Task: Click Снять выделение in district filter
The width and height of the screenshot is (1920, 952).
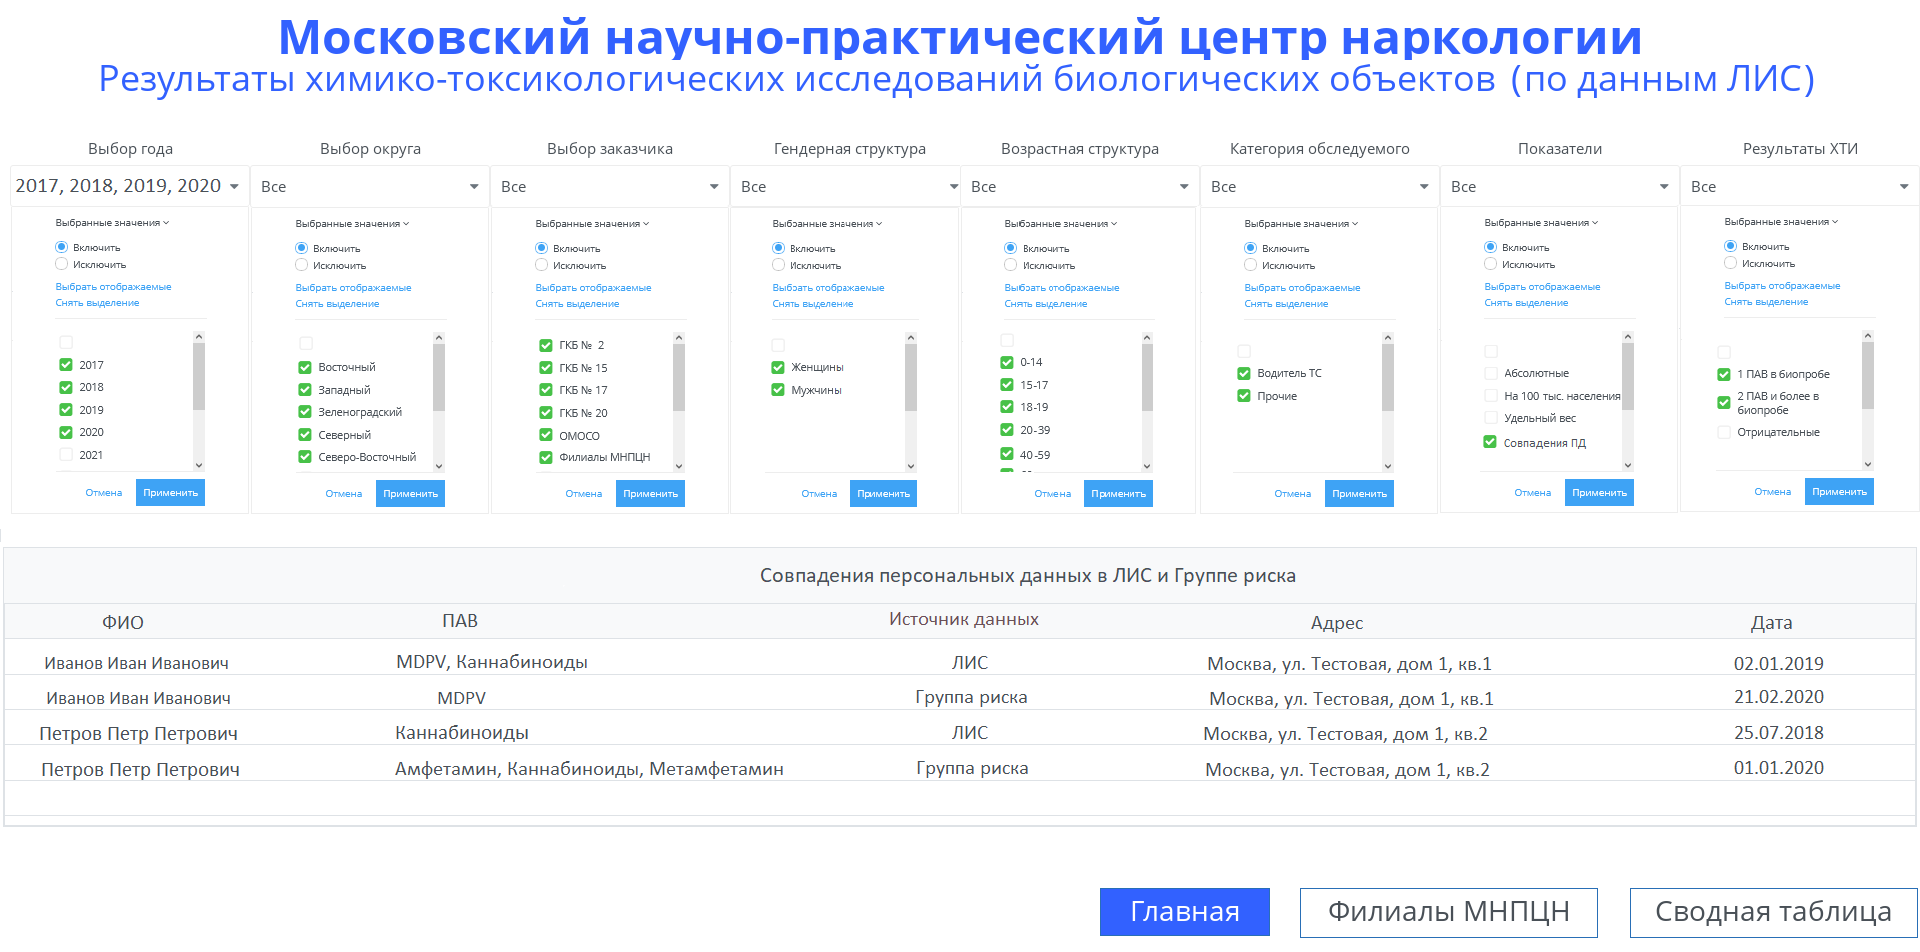Action: coord(337,304)
